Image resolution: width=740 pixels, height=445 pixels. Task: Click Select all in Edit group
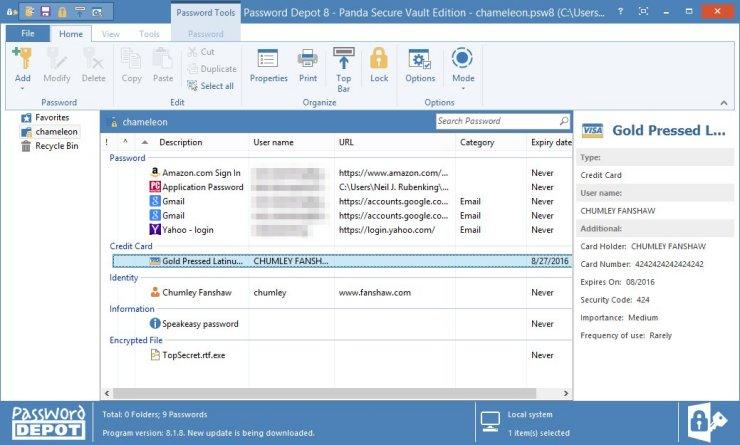tap(210, 86)
